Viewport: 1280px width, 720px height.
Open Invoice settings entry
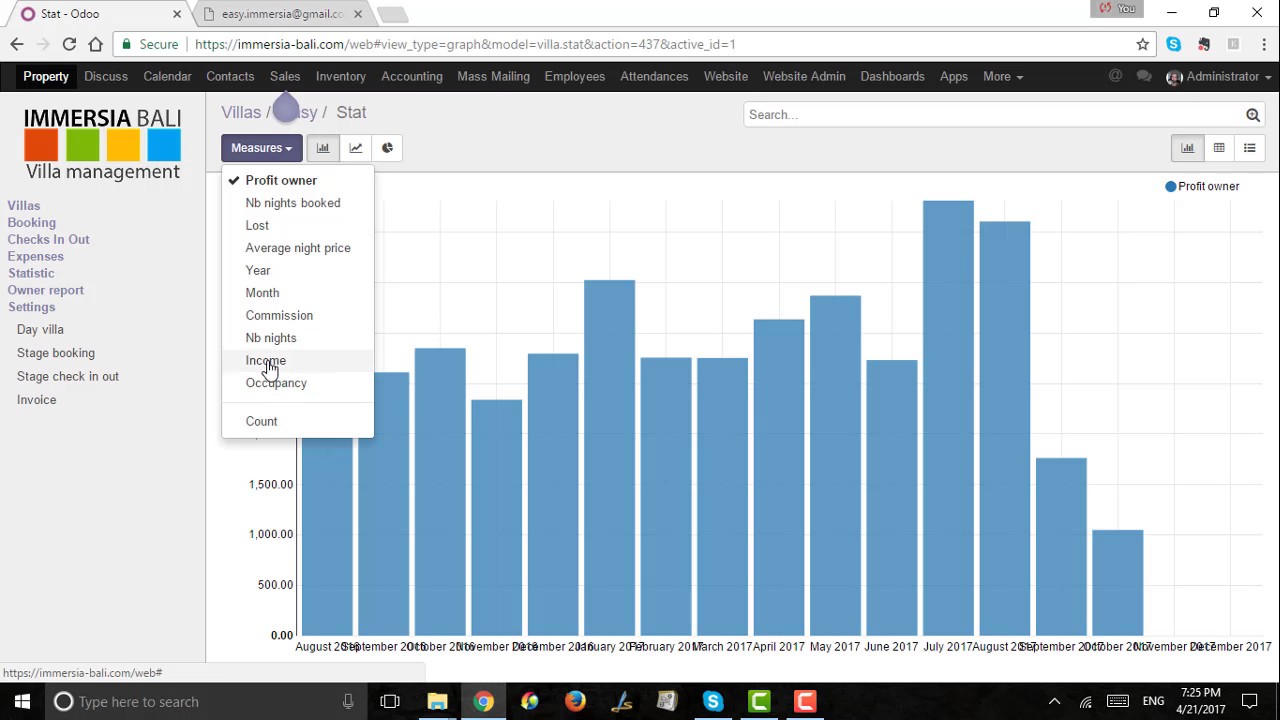36,400
